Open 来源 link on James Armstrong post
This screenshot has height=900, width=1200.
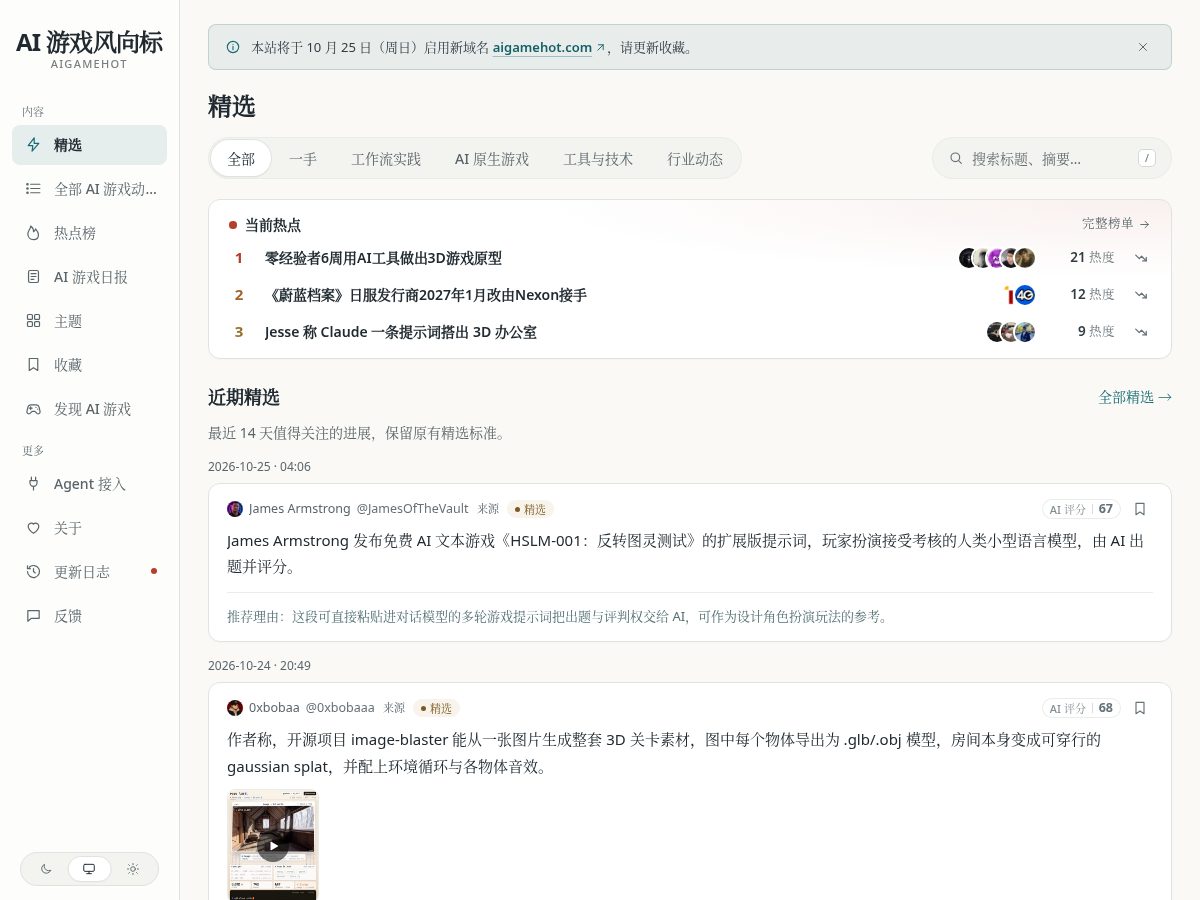pyautogui.click(x=488, y=509)
